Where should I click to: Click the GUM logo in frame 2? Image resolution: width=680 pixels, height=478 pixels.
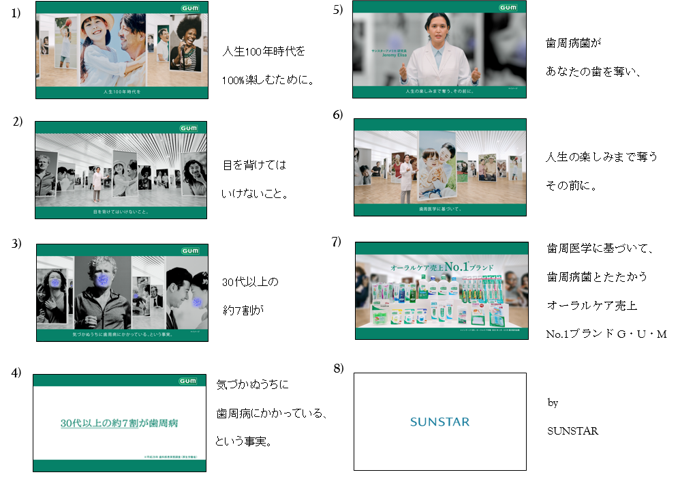tap(189, 128)
